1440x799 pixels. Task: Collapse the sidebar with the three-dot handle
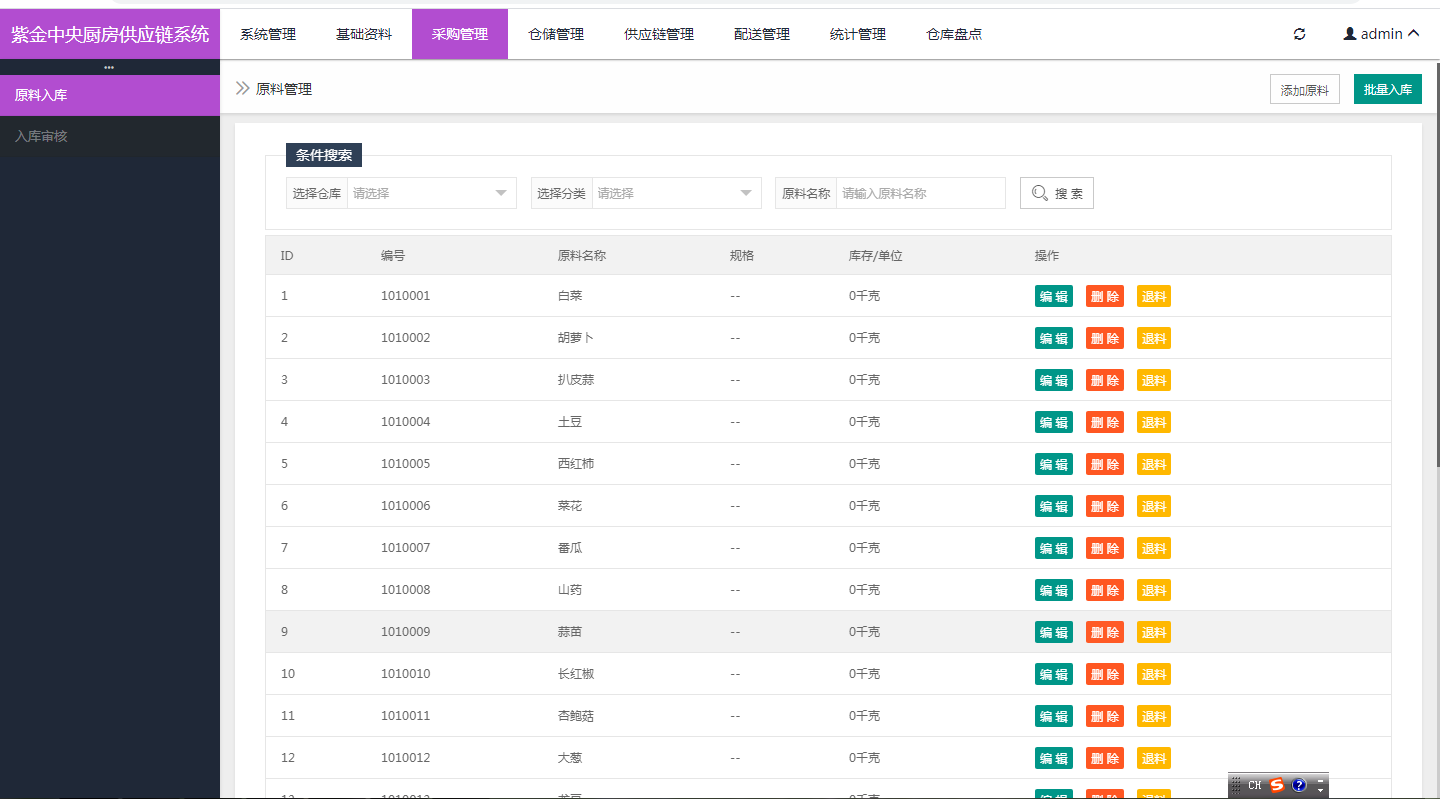[109, 67]
